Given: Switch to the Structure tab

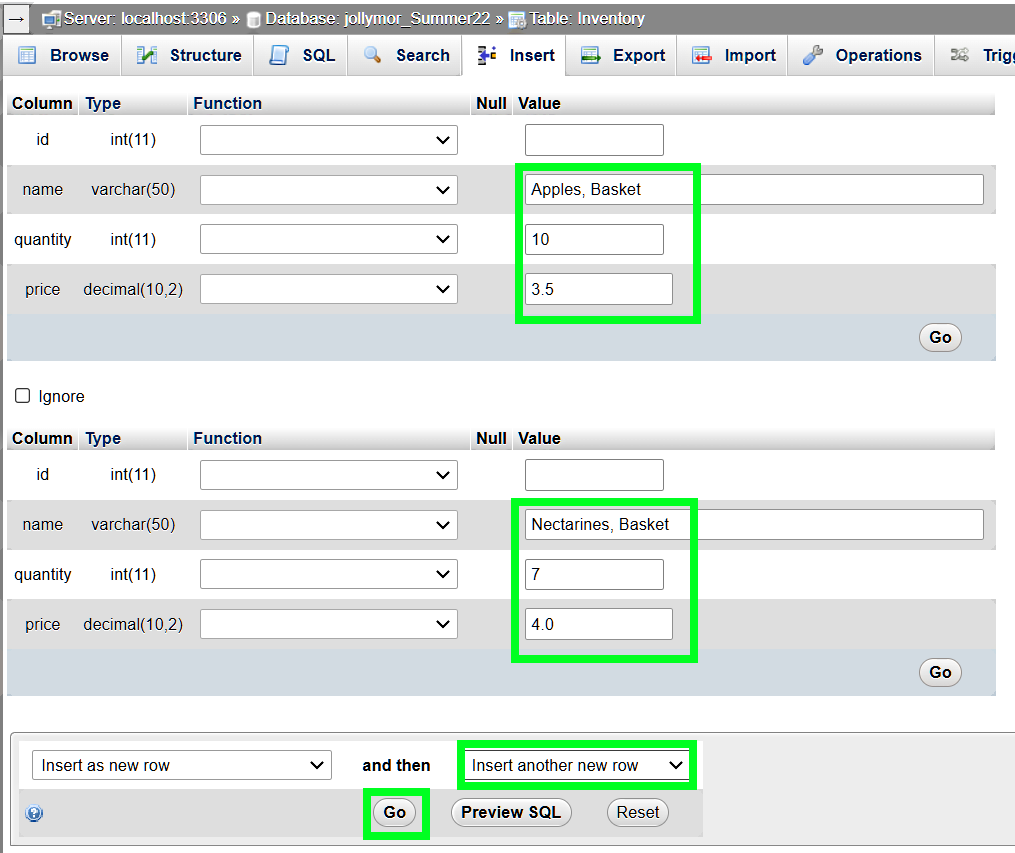Looking at the screenshot, I should 189,55.
